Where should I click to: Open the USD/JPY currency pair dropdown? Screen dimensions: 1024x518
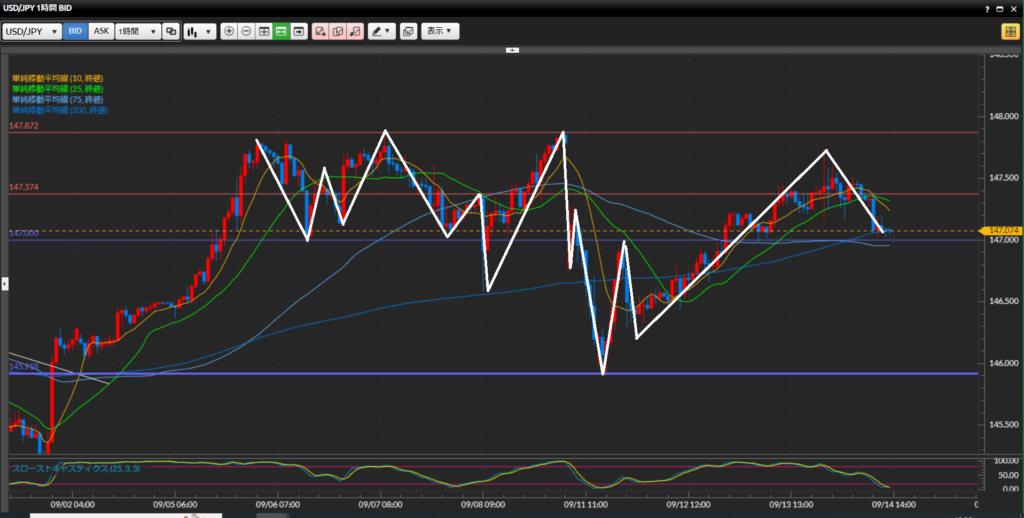pyautogui.click(x=32, y=31)
